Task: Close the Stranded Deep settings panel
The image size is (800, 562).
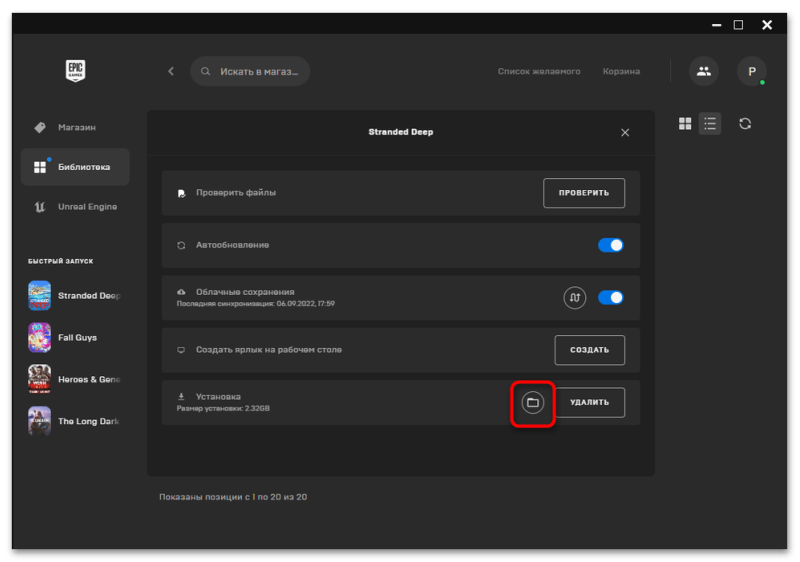Action: tap(624, 133)
